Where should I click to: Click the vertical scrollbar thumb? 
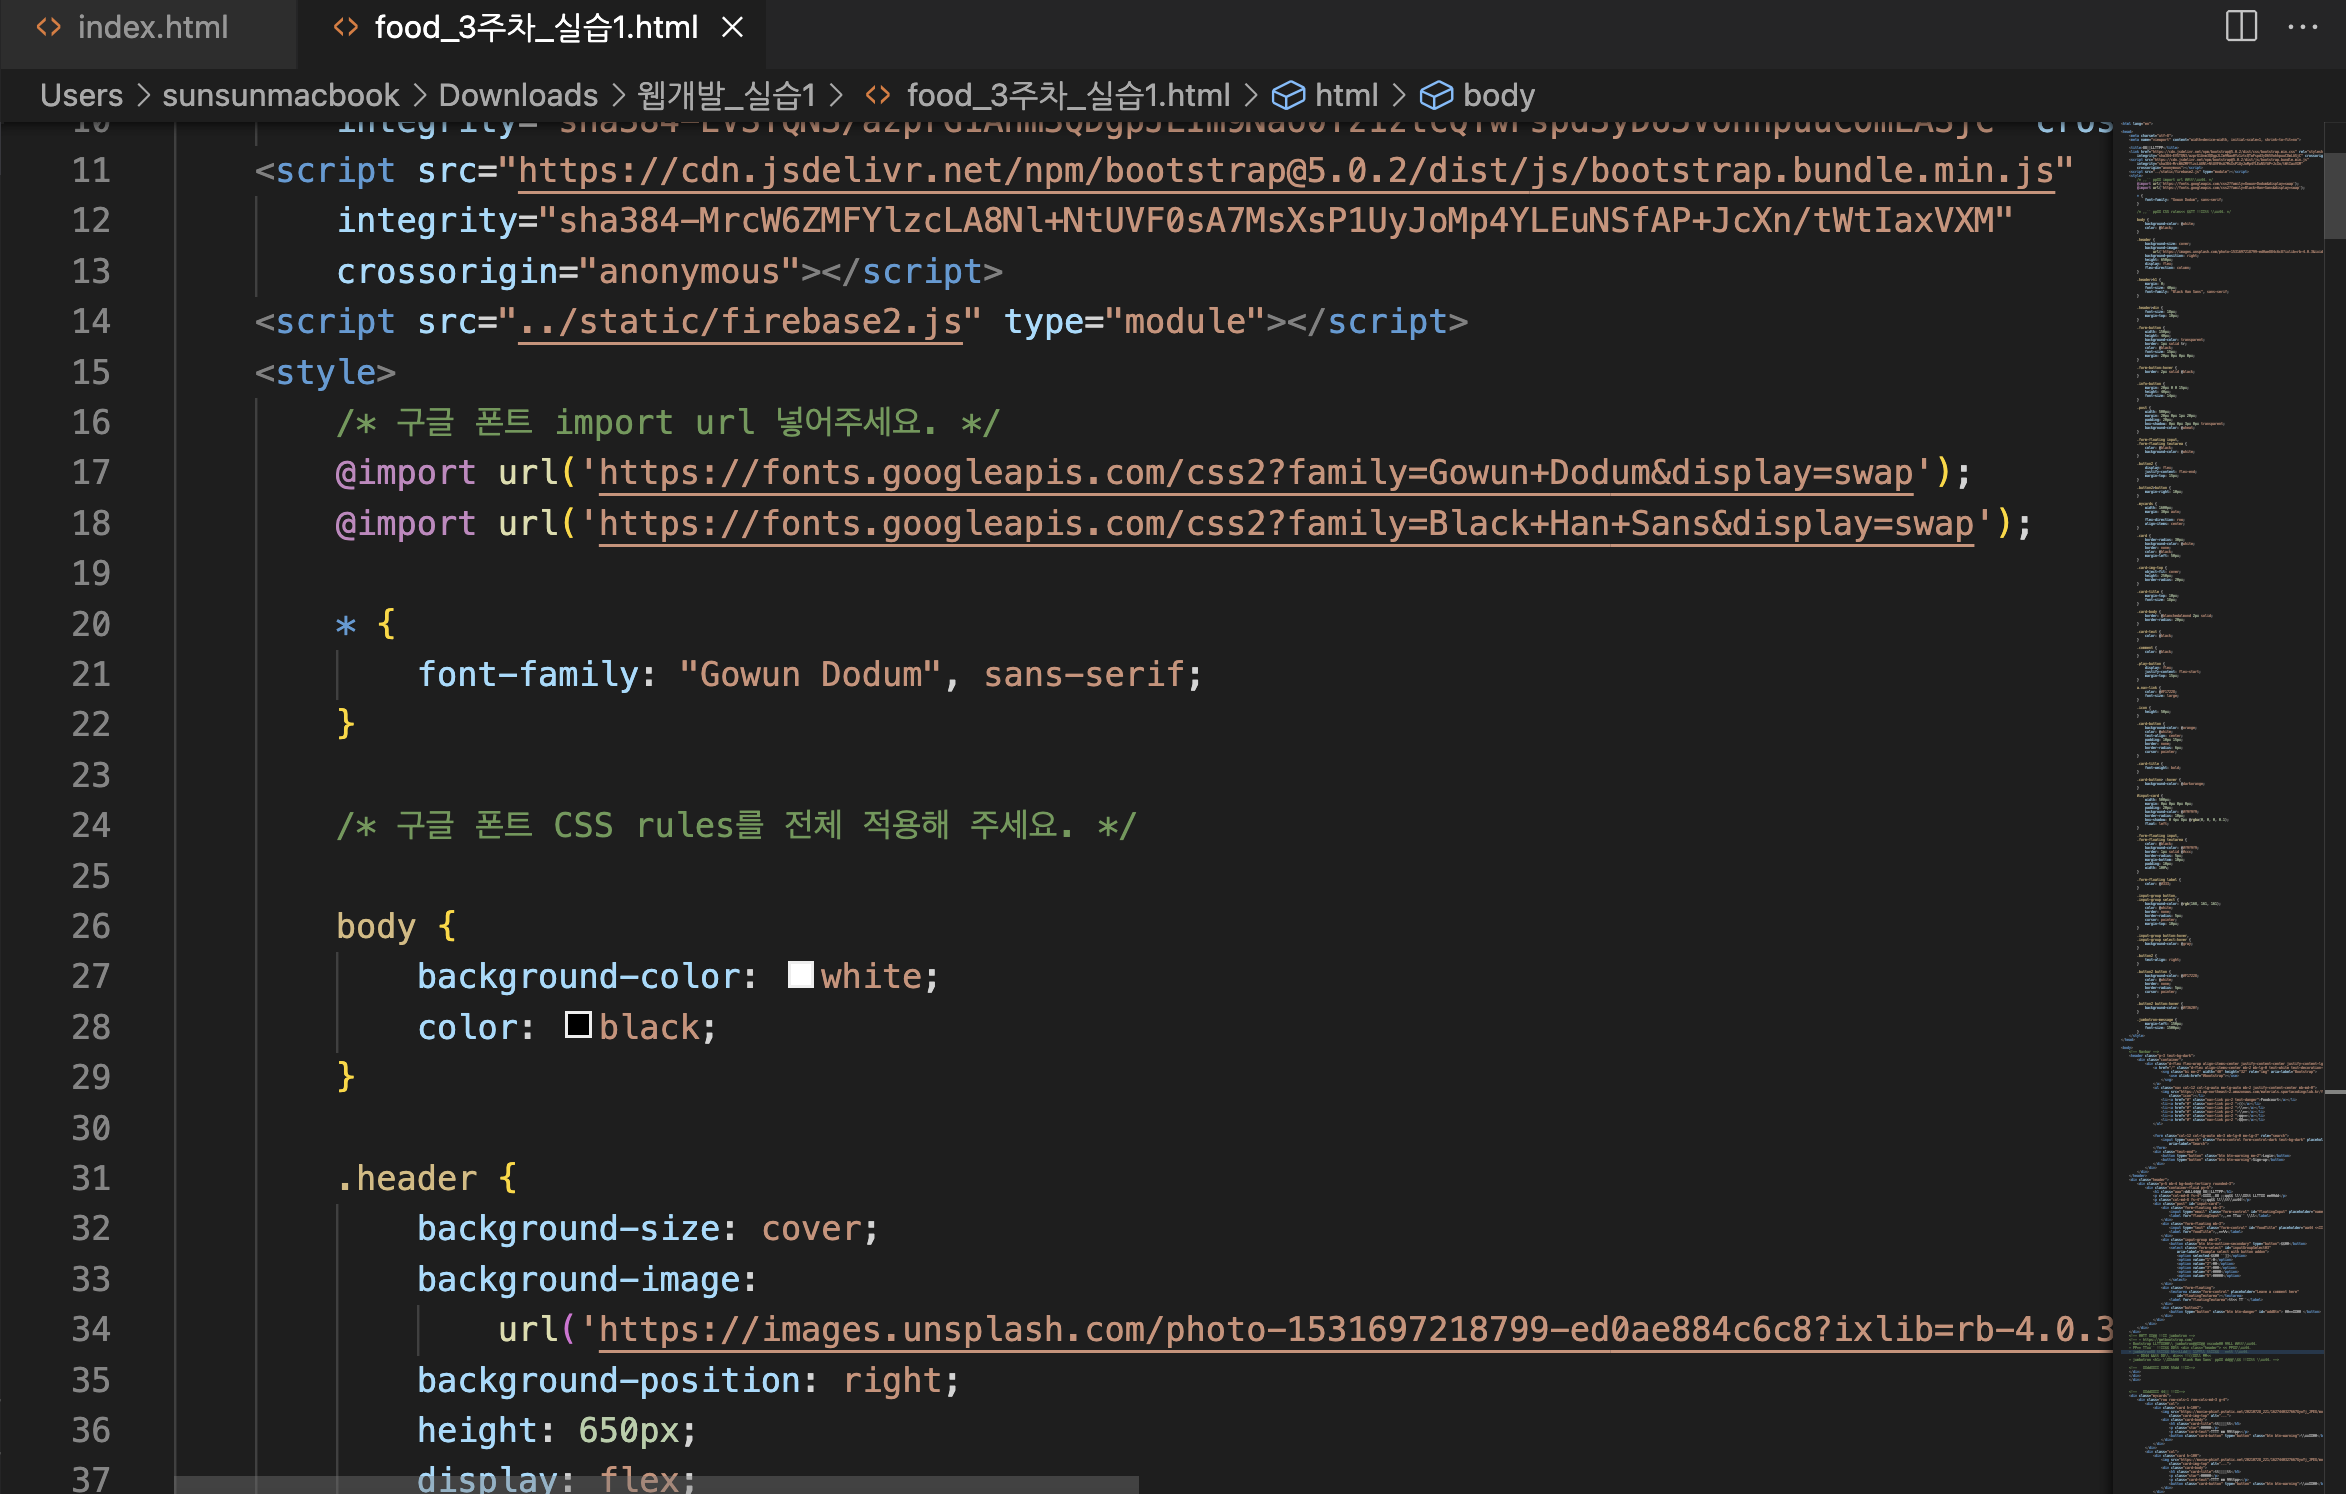pos(2335,196)
